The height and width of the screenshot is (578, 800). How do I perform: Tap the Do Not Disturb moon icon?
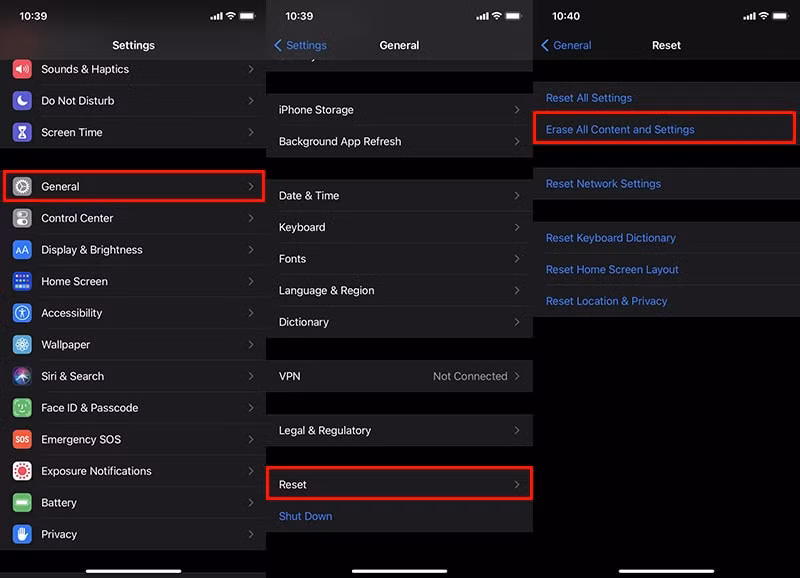[x=22, y=101]
